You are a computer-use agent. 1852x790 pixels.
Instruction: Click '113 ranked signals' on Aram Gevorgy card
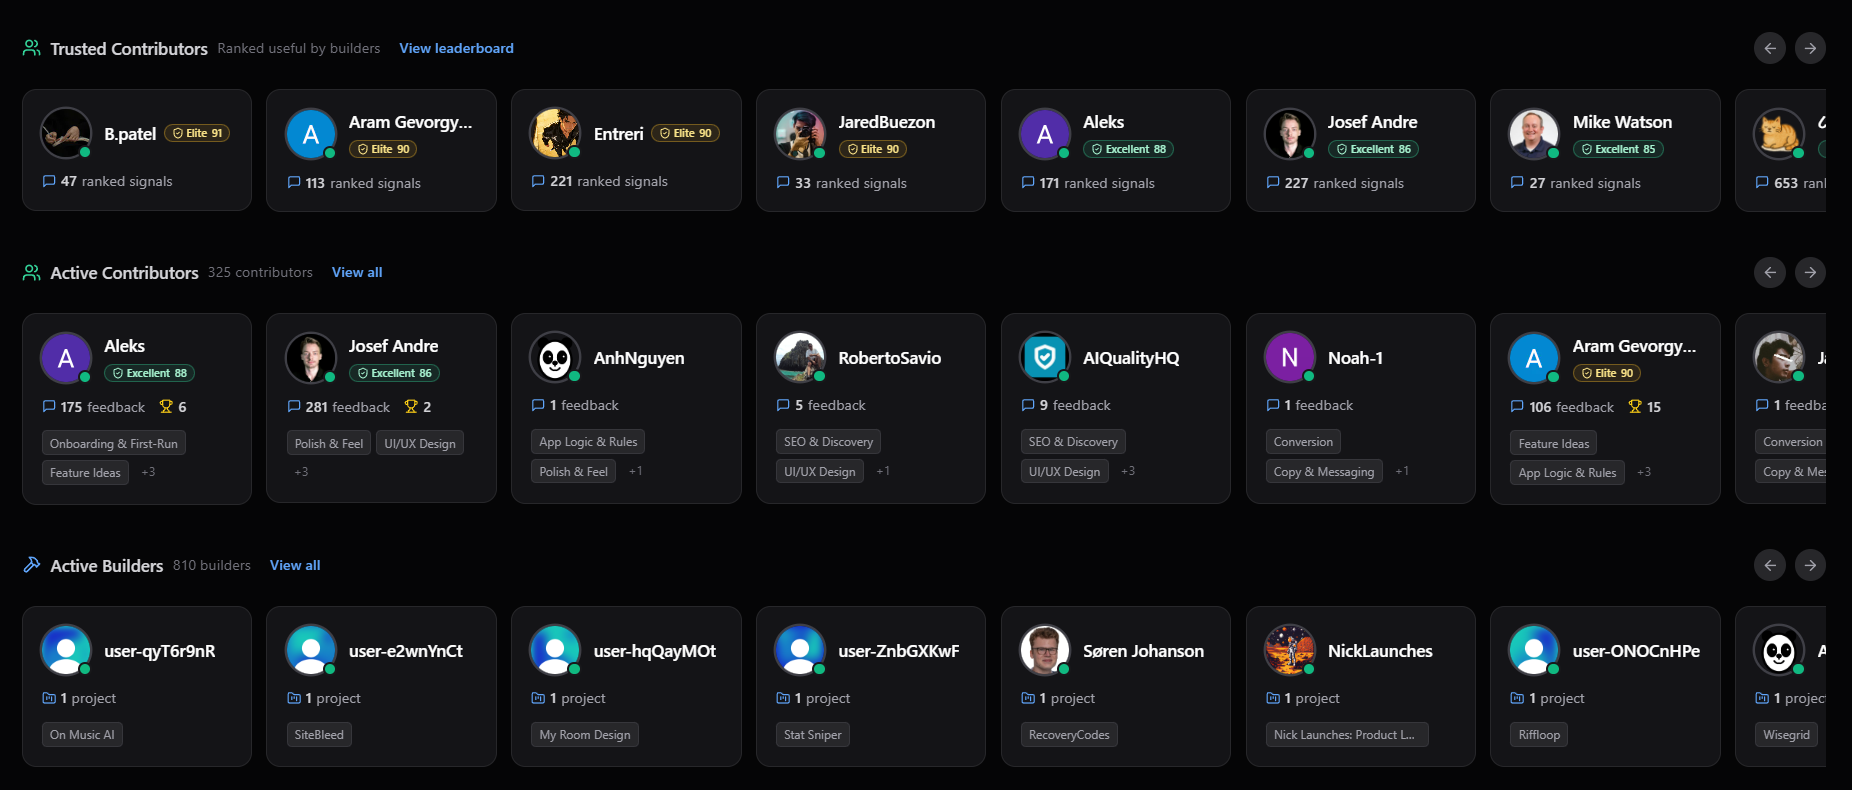click(x=354, y=183)
